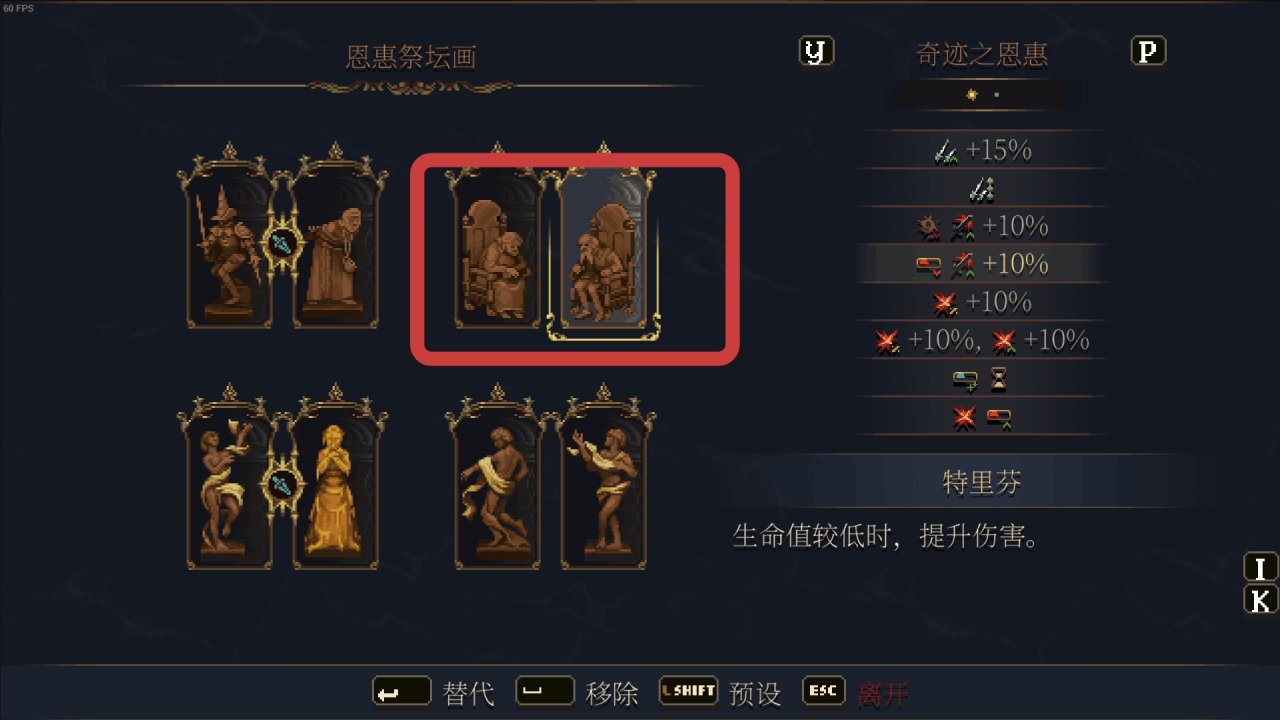Click the Y key previous page icon

(816, 52)
